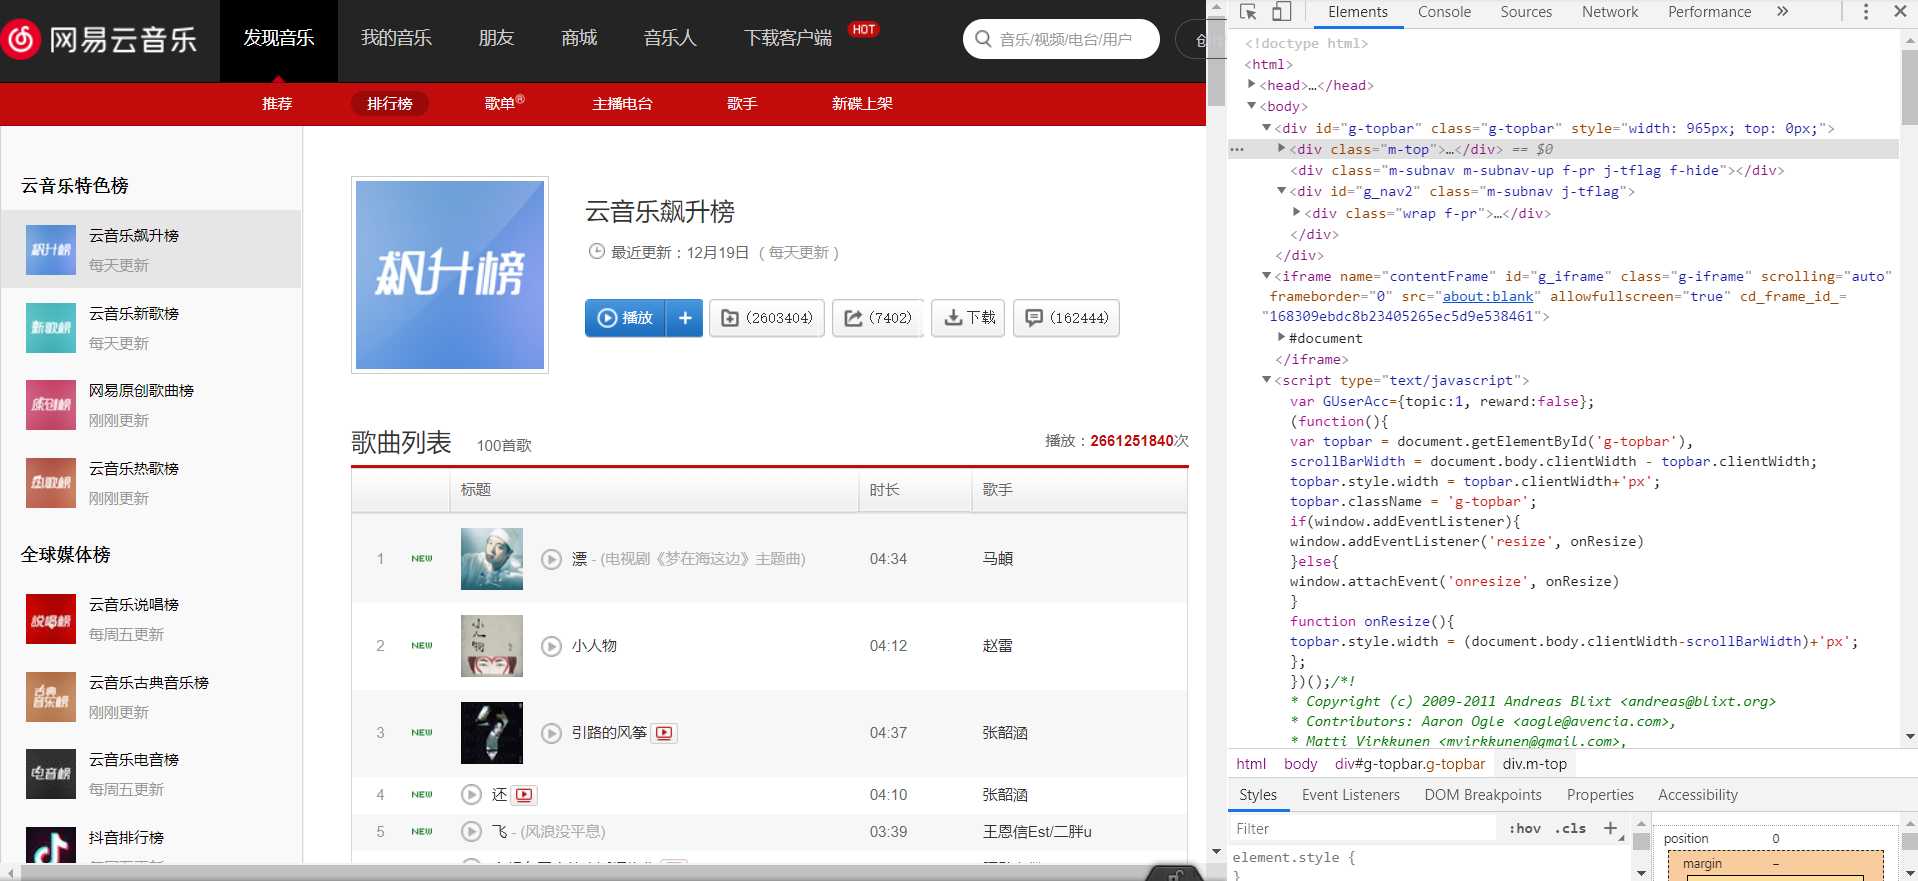This screenshot has height=881, width=1918.
Task: Open the Accessibility tab
Action: tap(1698, 795)
